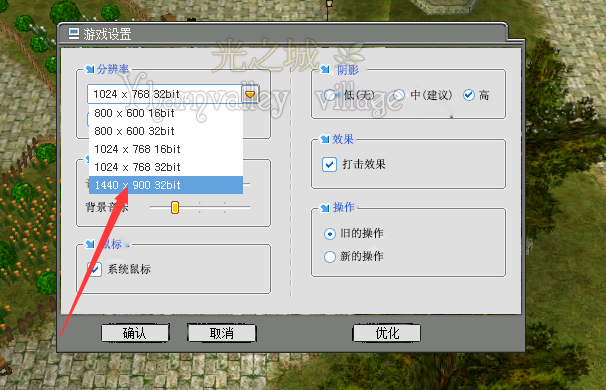Toggle the 系统鼠标 system cursor checkbox
This screenshot has width=606, height=390.
point(95,269)
